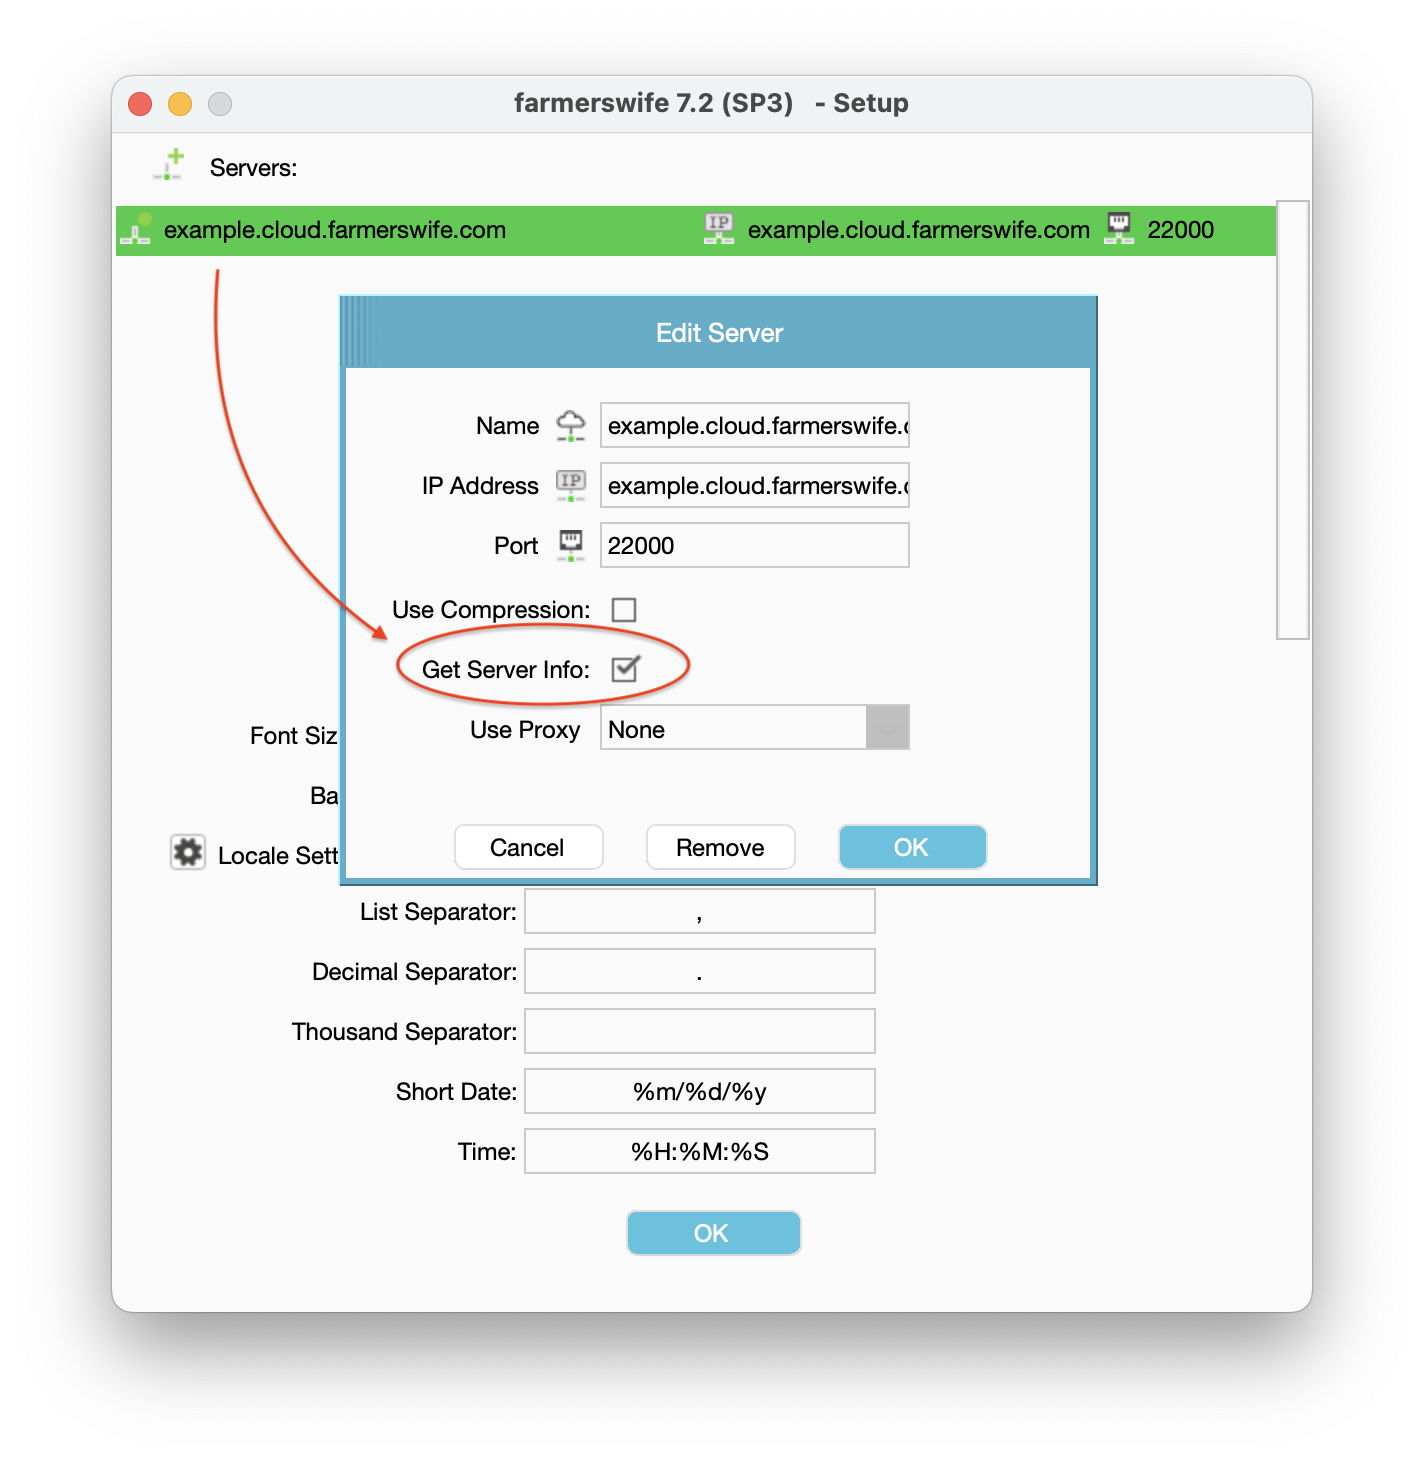Screen dimensions: 1424x1460
Task: Click the Decimal Separator field
Action: click(700, 971)
